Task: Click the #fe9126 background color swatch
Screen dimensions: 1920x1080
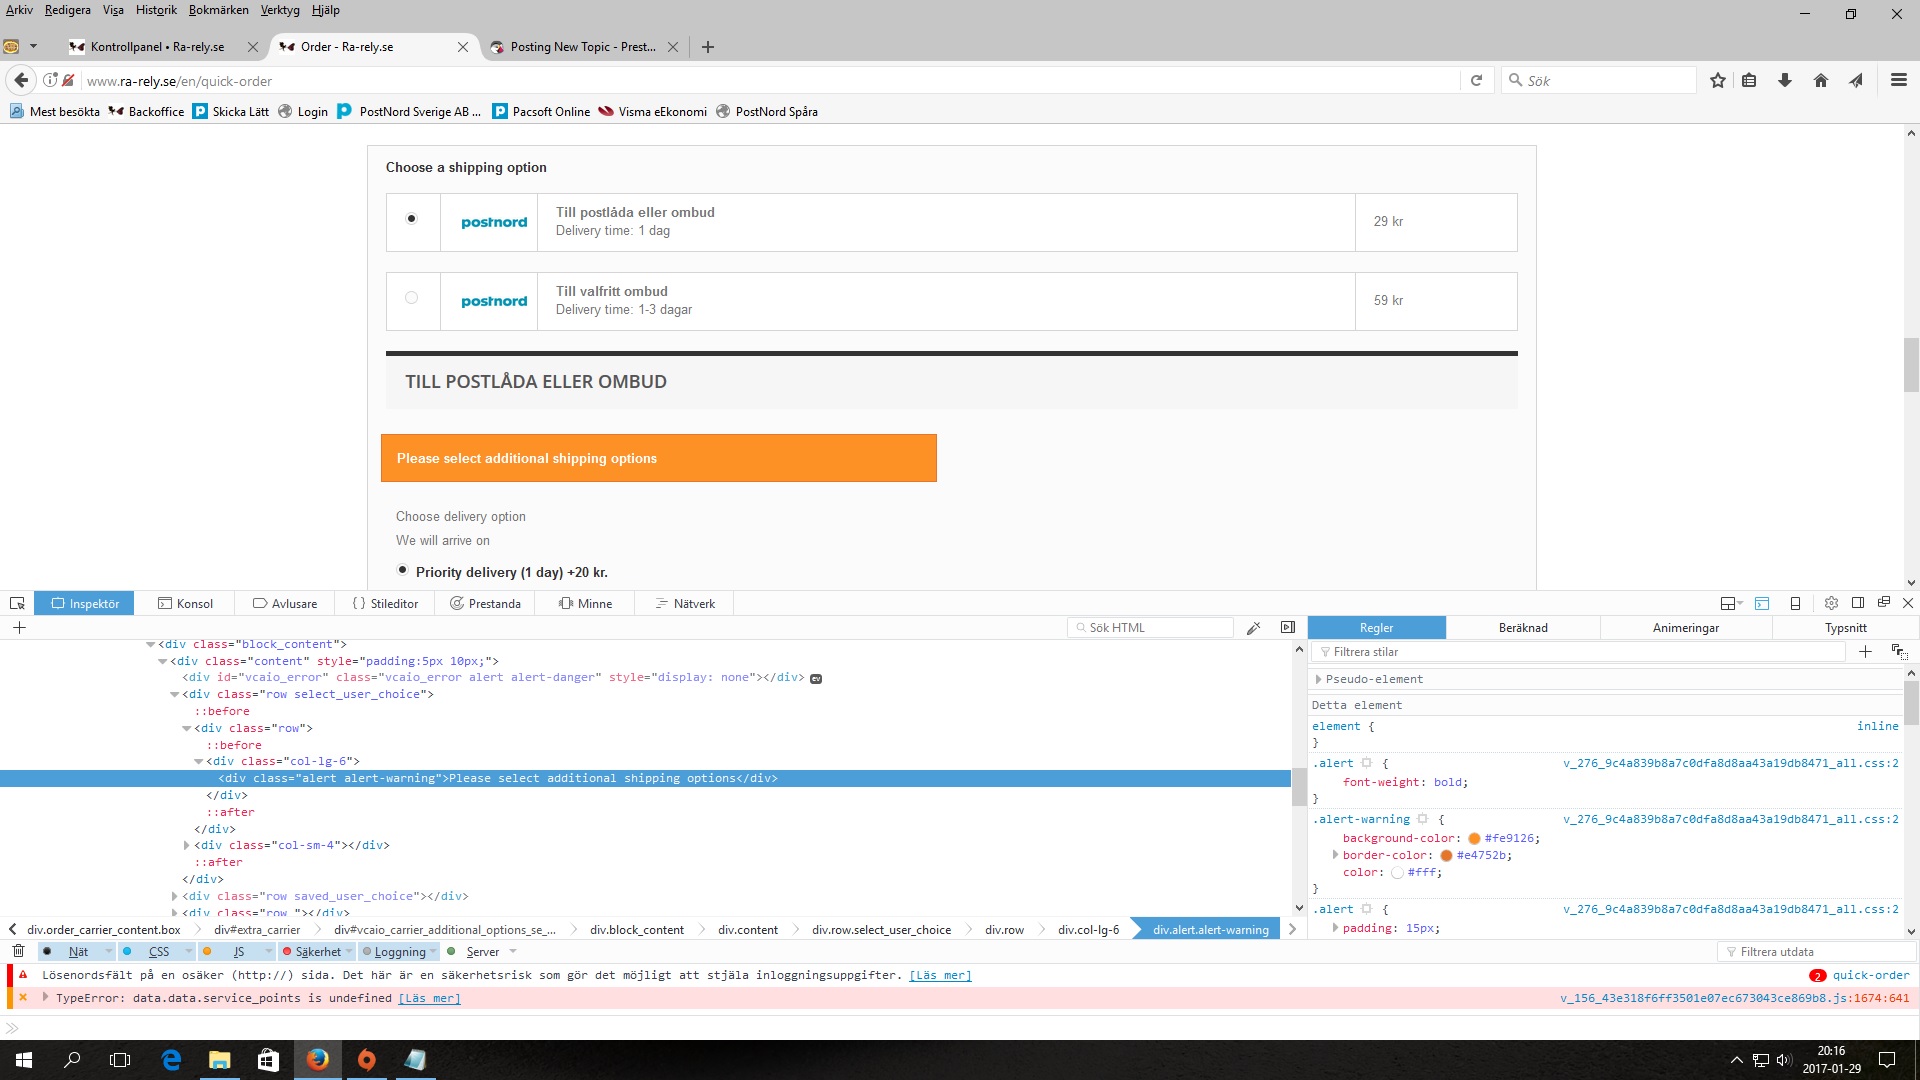Action: coord(1474,838)
